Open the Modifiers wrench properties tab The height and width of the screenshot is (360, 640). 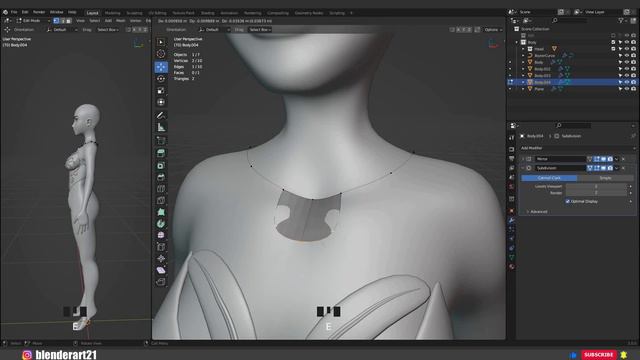coord(512,220)
